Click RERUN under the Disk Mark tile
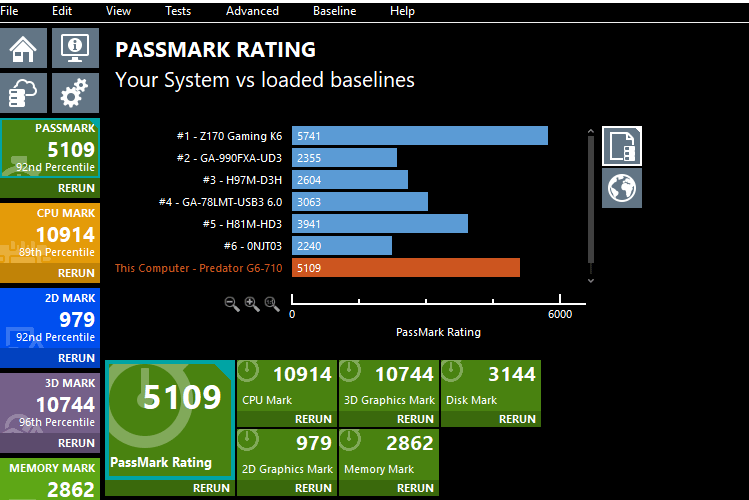The height and width of the screenshot is (500, 749). click(x=517, y=419)
